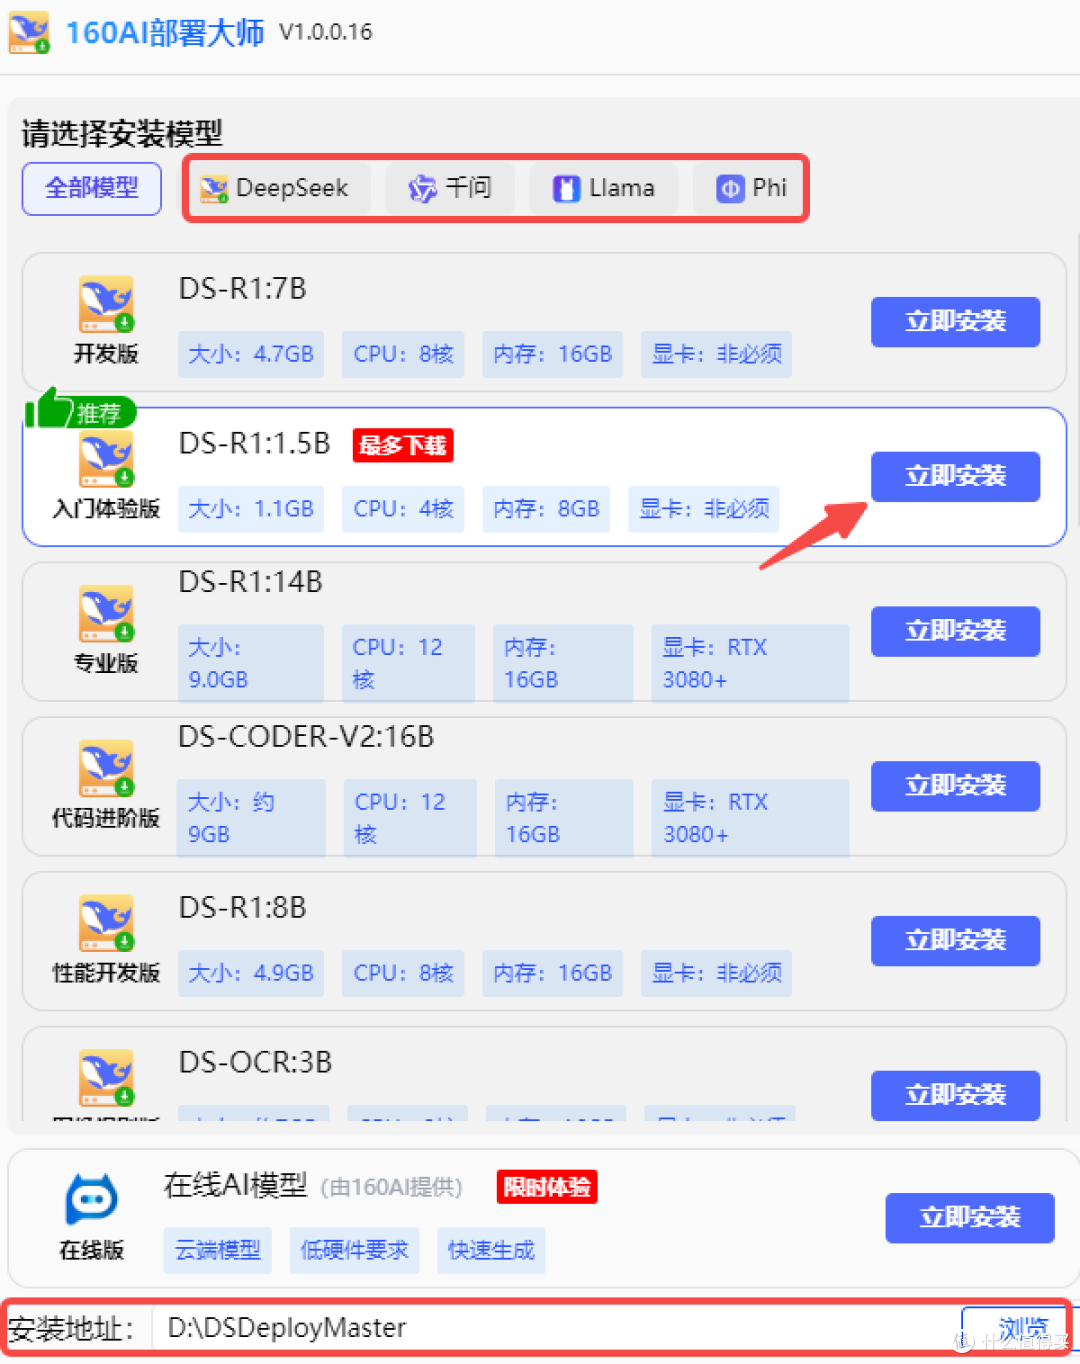1080x1364 pixels.
Task: Select the DS-R1:7B title text
Action: coord(242,289)
